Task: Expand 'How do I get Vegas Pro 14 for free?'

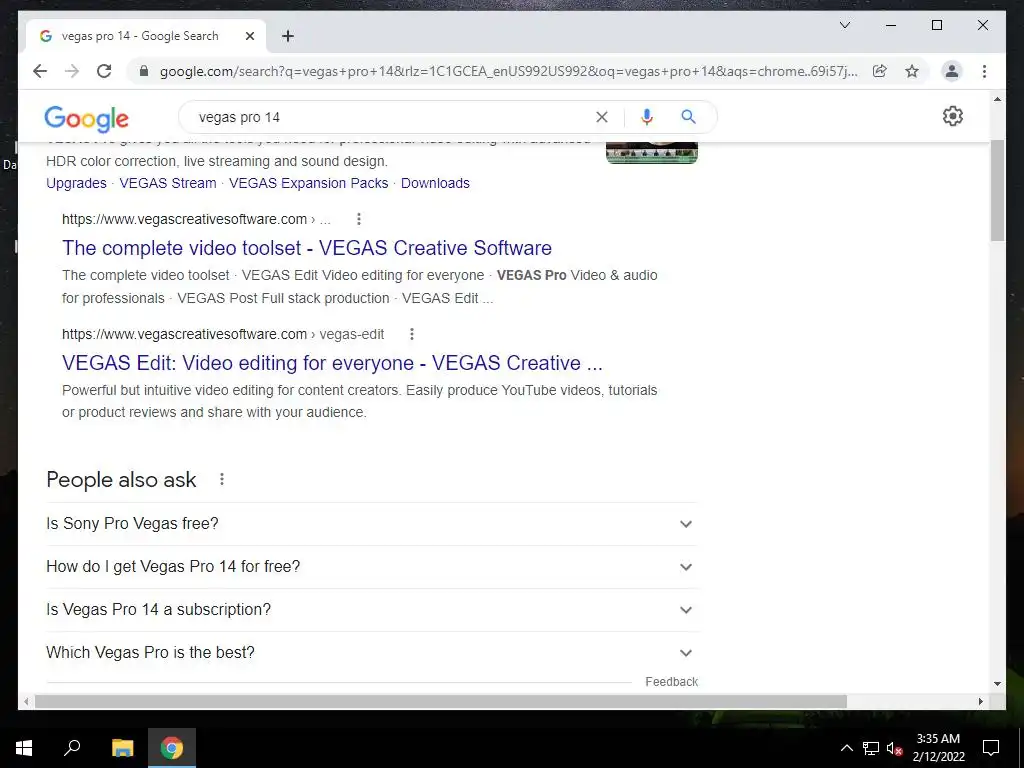Action: click(x=372, y=567)
